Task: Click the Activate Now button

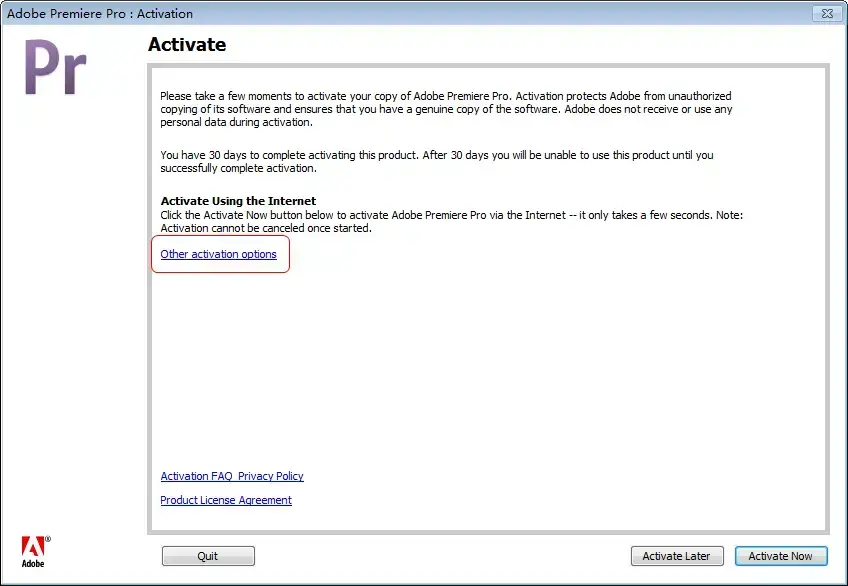Action: [x=781, y=556]
